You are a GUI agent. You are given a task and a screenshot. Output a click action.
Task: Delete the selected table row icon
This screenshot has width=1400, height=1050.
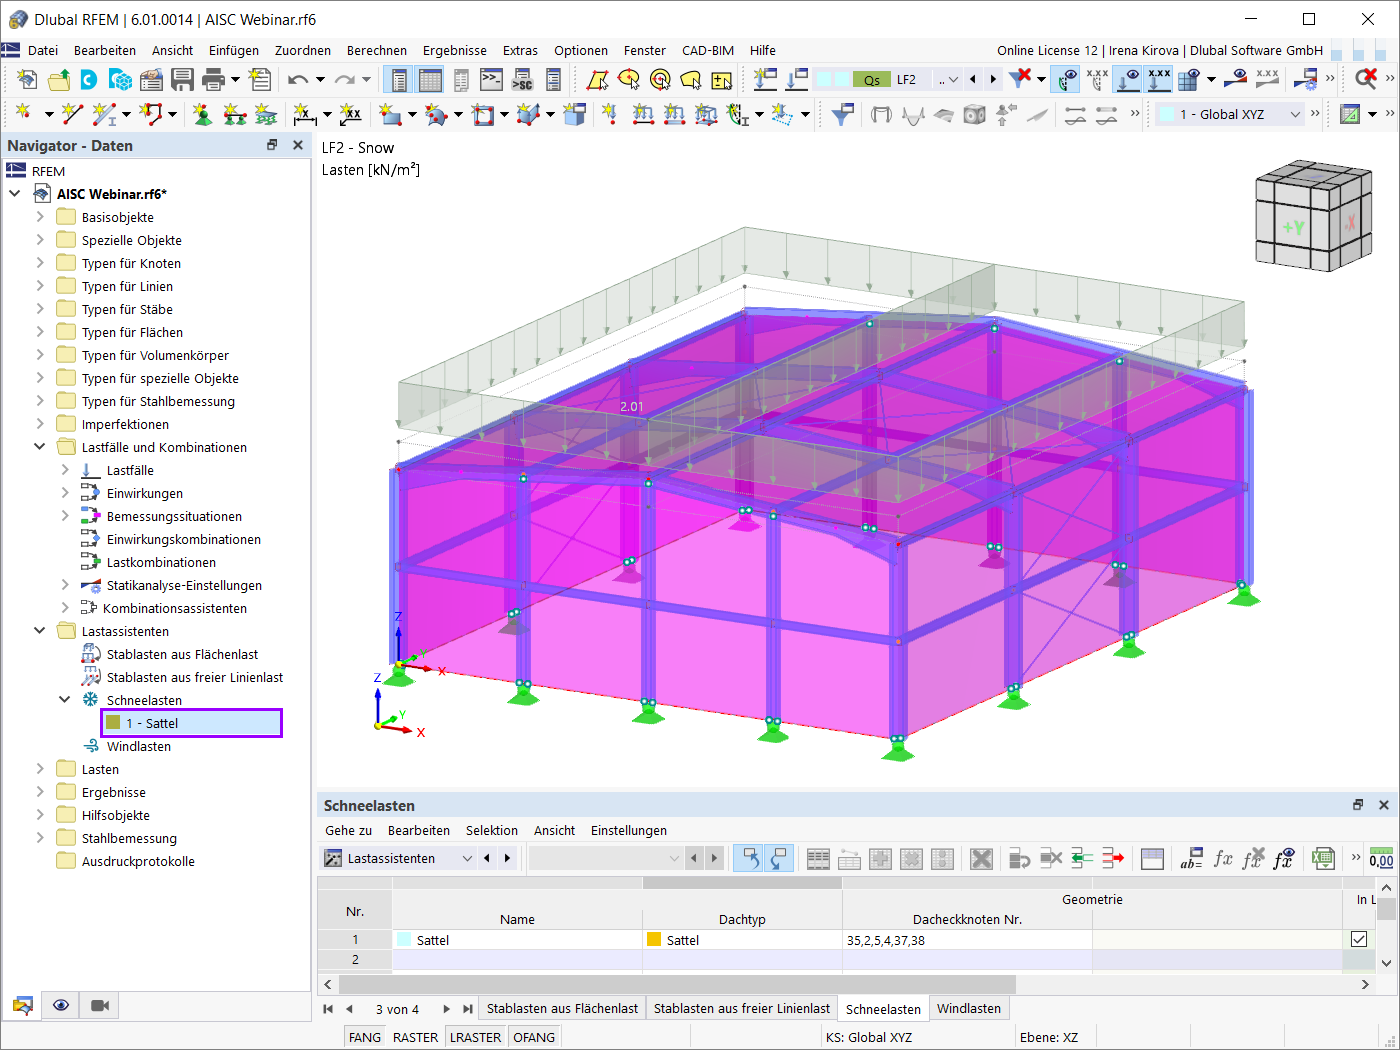[x=982, y=859]
